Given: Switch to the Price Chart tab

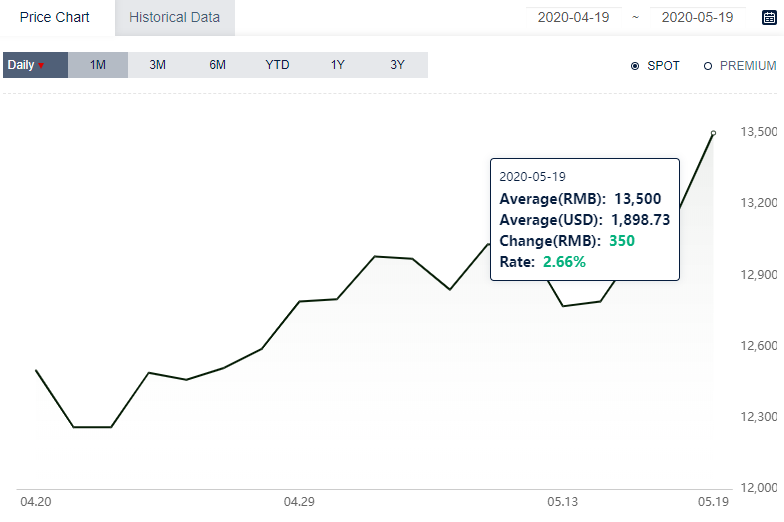Looking at the screenshot, I should (54, 18).
